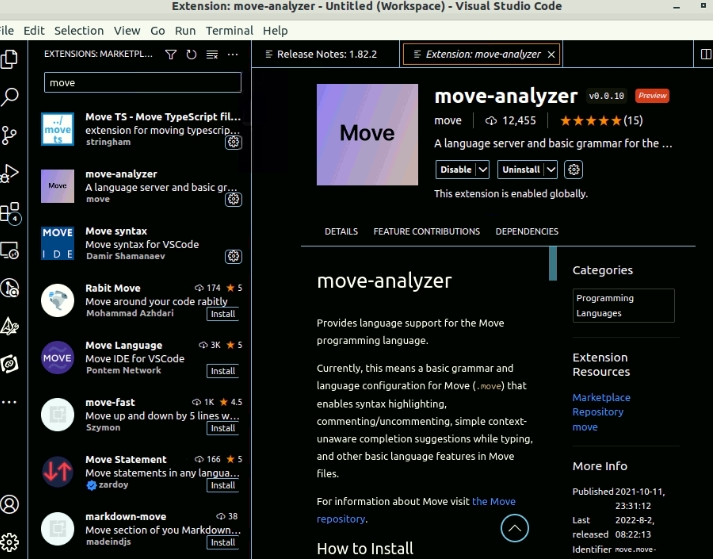Install the move-fast extension
The height and width of the screenshot is (559, 720).
pos(223,428)
